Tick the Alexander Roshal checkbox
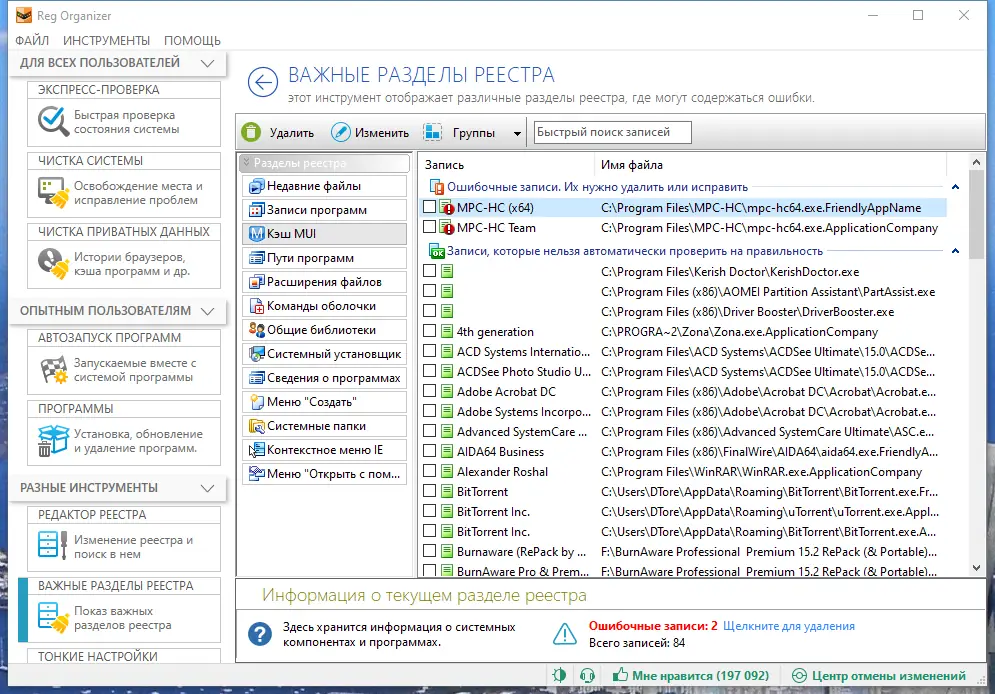 pos(430,471)
